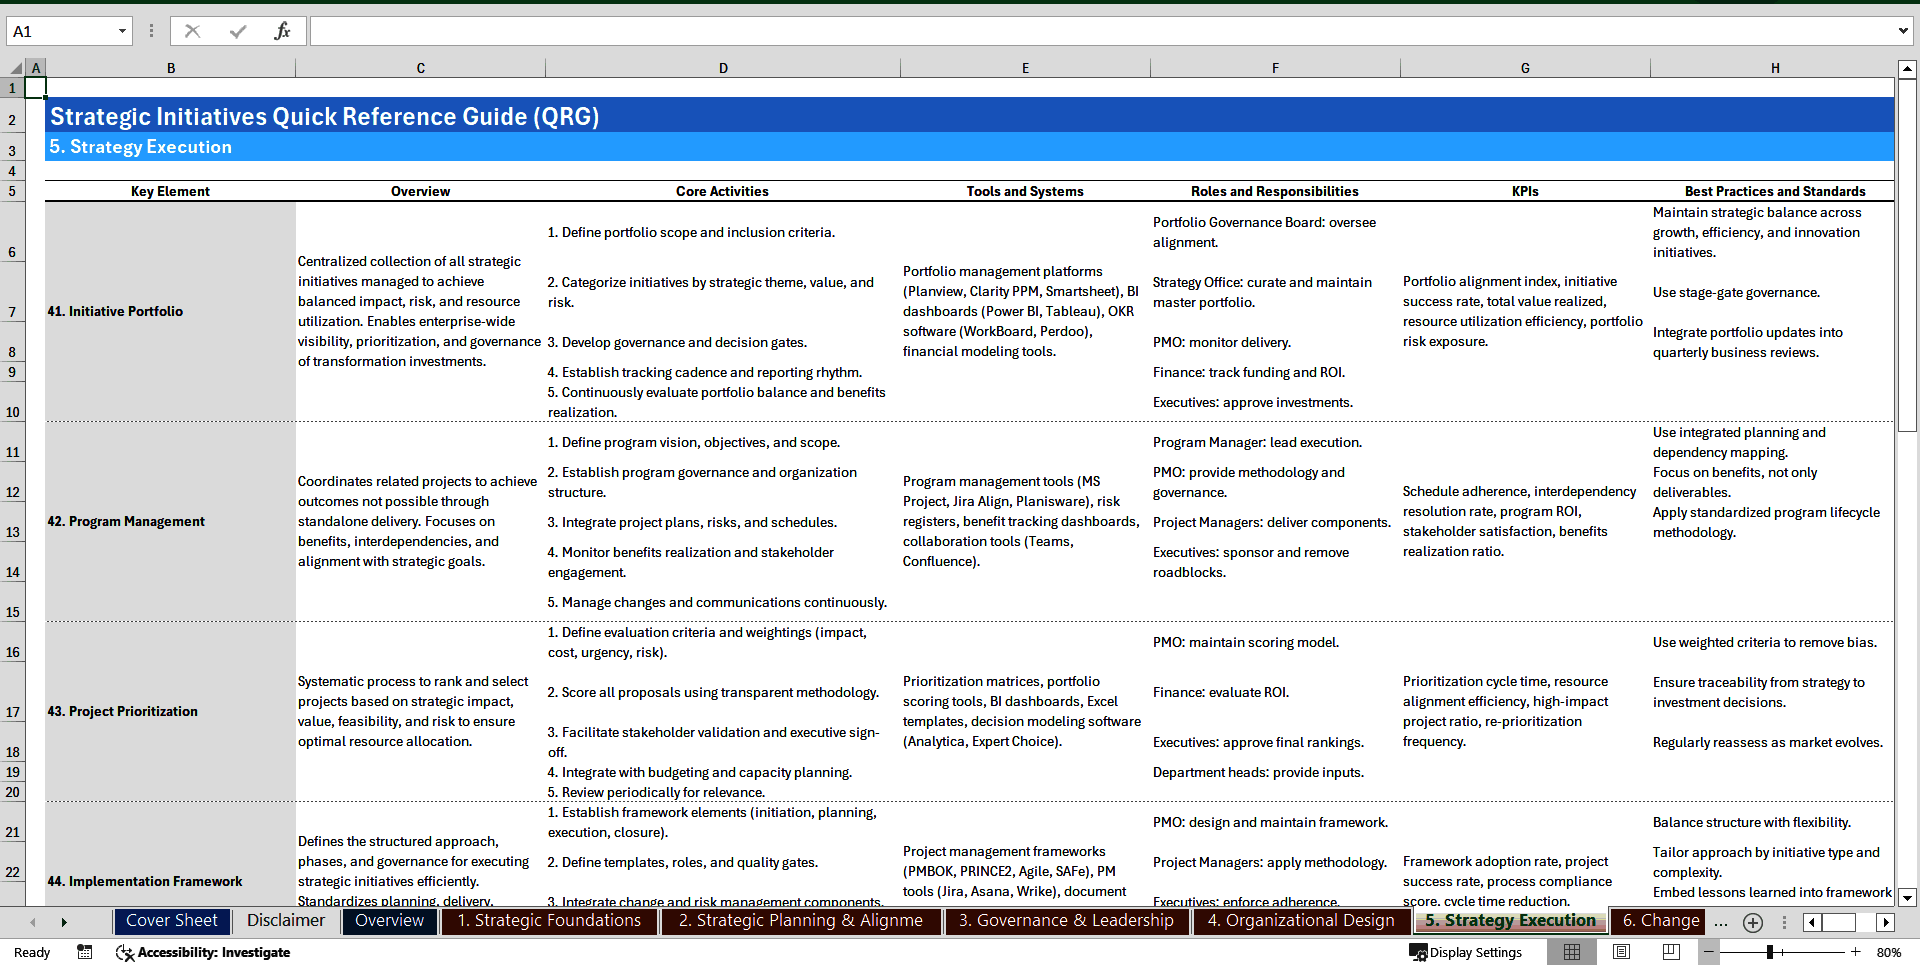Image resolution: width=1920 pixels, height=966 pixels.
Task: Open the all-sheets list via the ellipsis
Action: [1720, 922]
